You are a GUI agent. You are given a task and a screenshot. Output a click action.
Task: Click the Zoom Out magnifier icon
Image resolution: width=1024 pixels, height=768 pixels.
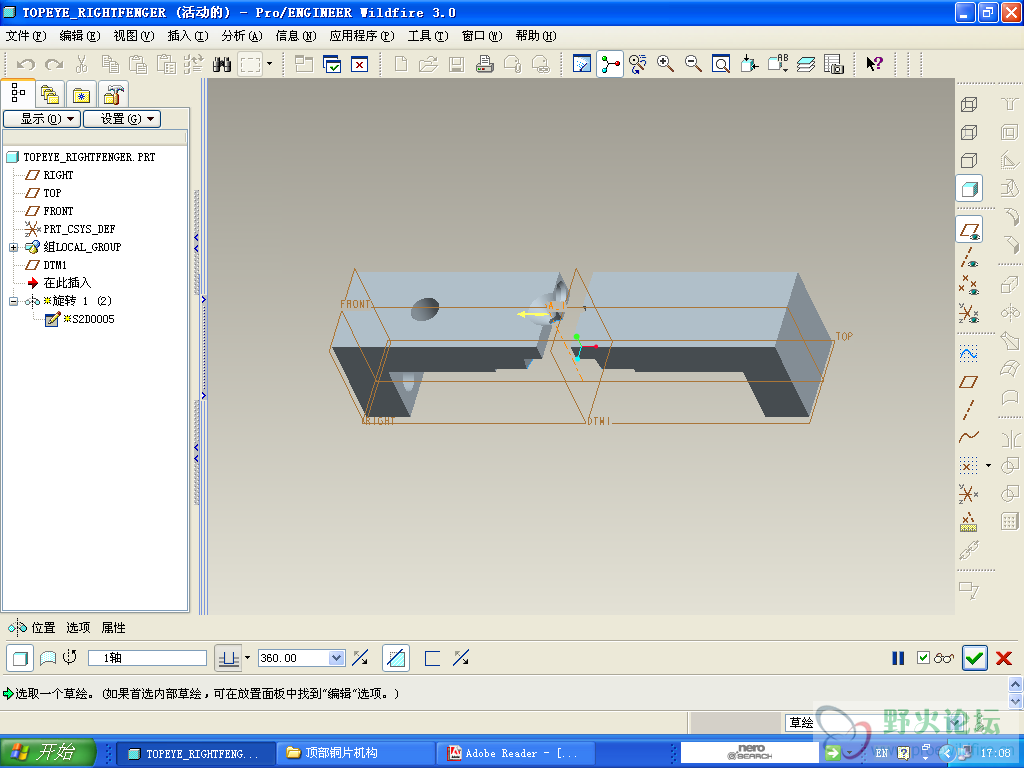(x=694, y=64)
